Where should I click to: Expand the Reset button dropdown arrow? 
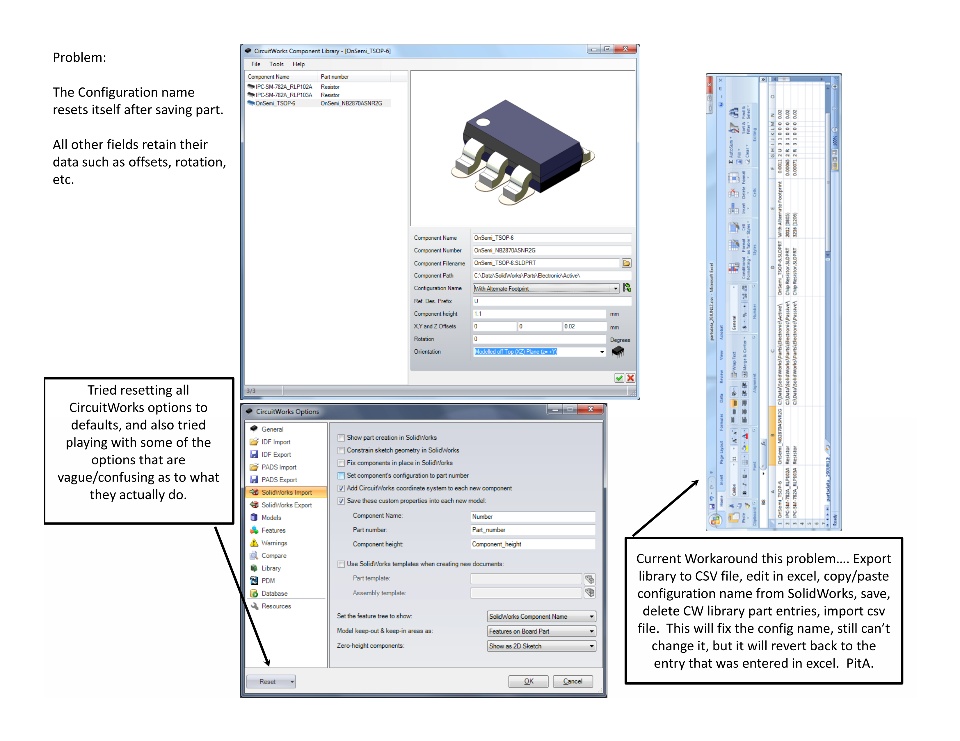pyautogui.click(x=292, y=682)
